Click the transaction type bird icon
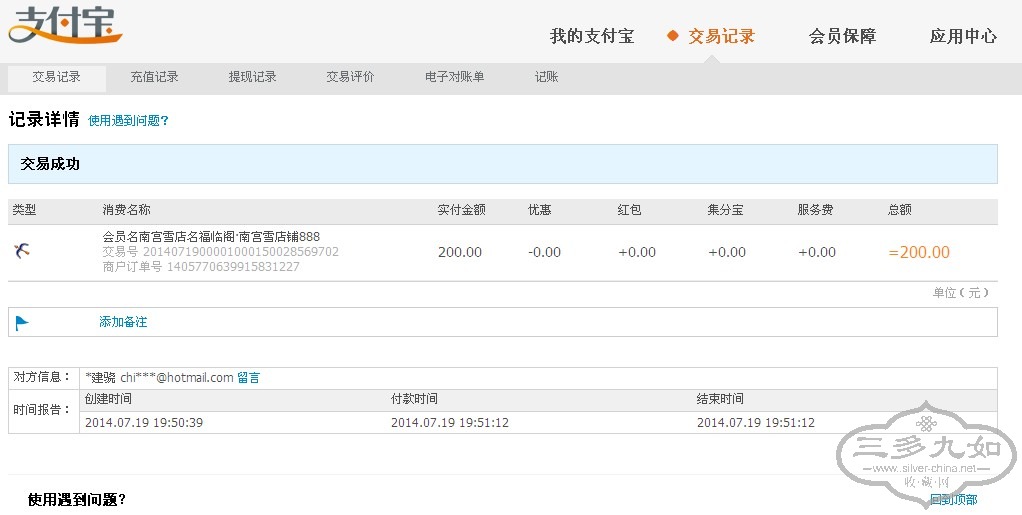 (x=22, y=251)
